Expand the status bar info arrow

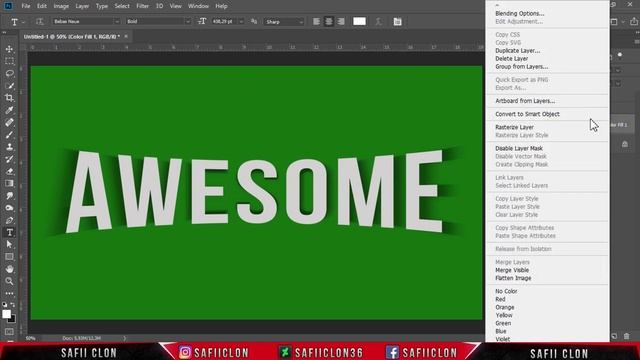(124, 338)
